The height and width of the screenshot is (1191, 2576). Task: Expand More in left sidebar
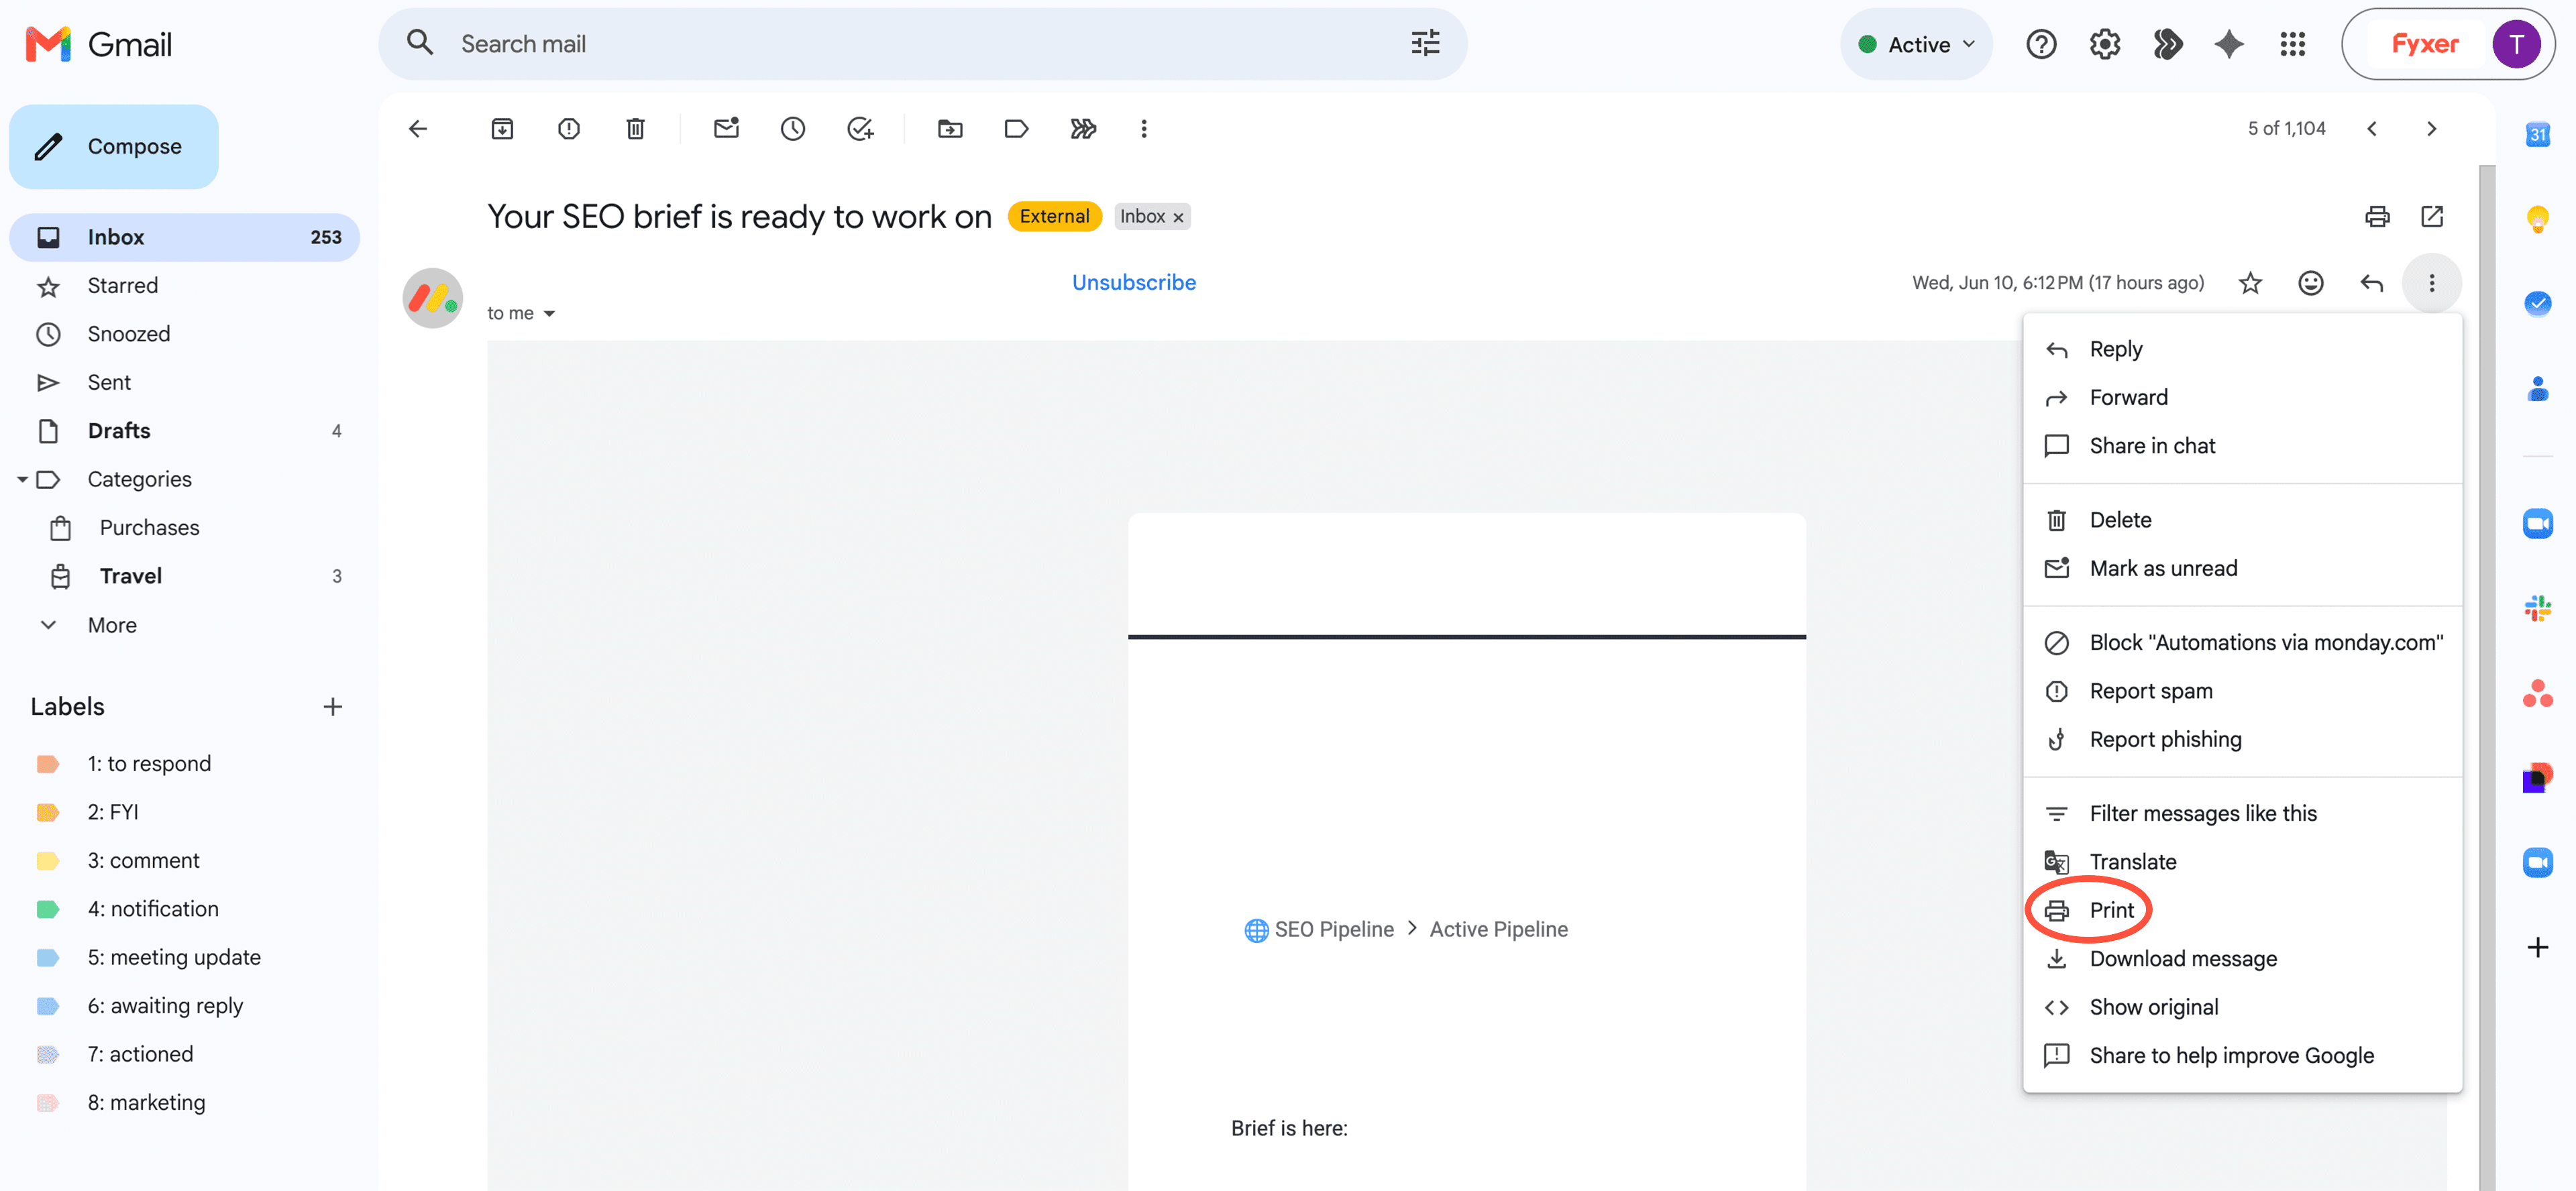click(112, 625)
